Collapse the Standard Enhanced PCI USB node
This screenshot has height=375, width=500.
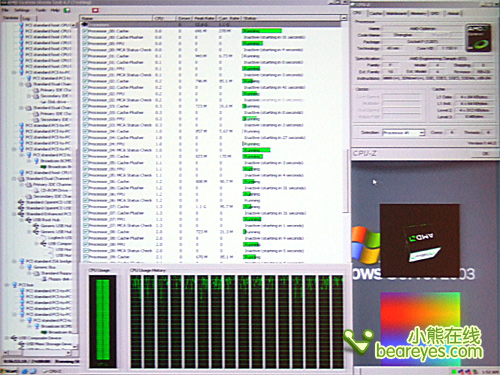[14, 214]
